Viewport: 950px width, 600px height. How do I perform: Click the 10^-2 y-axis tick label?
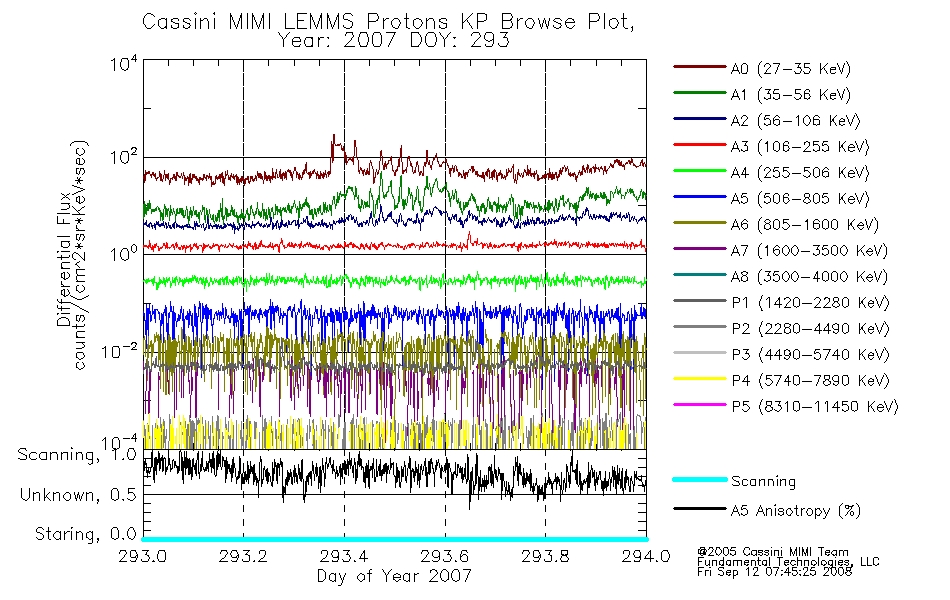(x=119, y=350)
